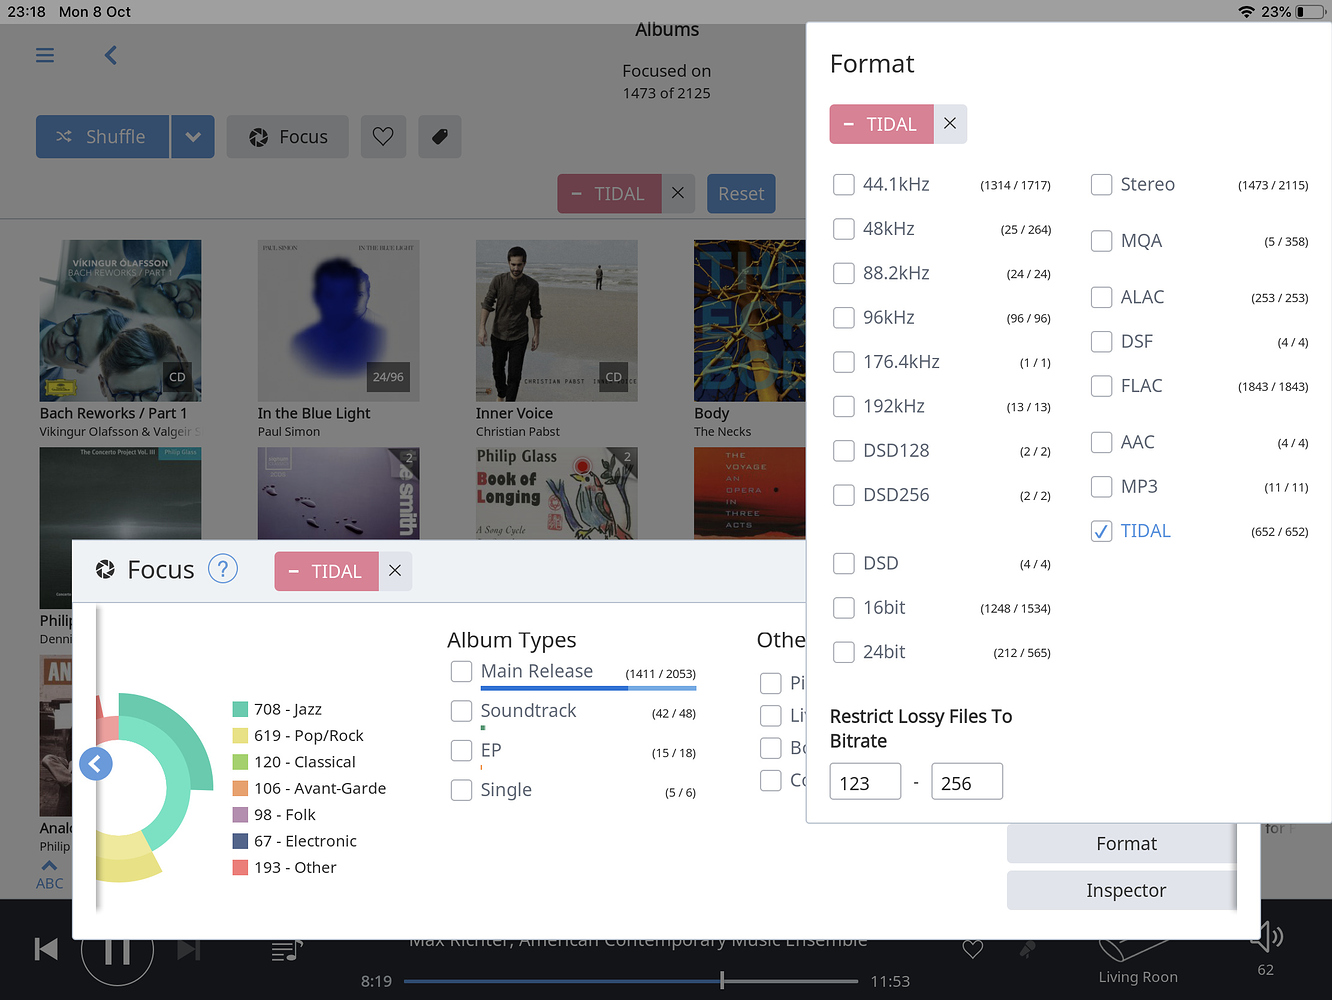The height and width of the screenshot is (1000, 1332).
Task: Open the Format focus tab
Action: point(1122,843)
